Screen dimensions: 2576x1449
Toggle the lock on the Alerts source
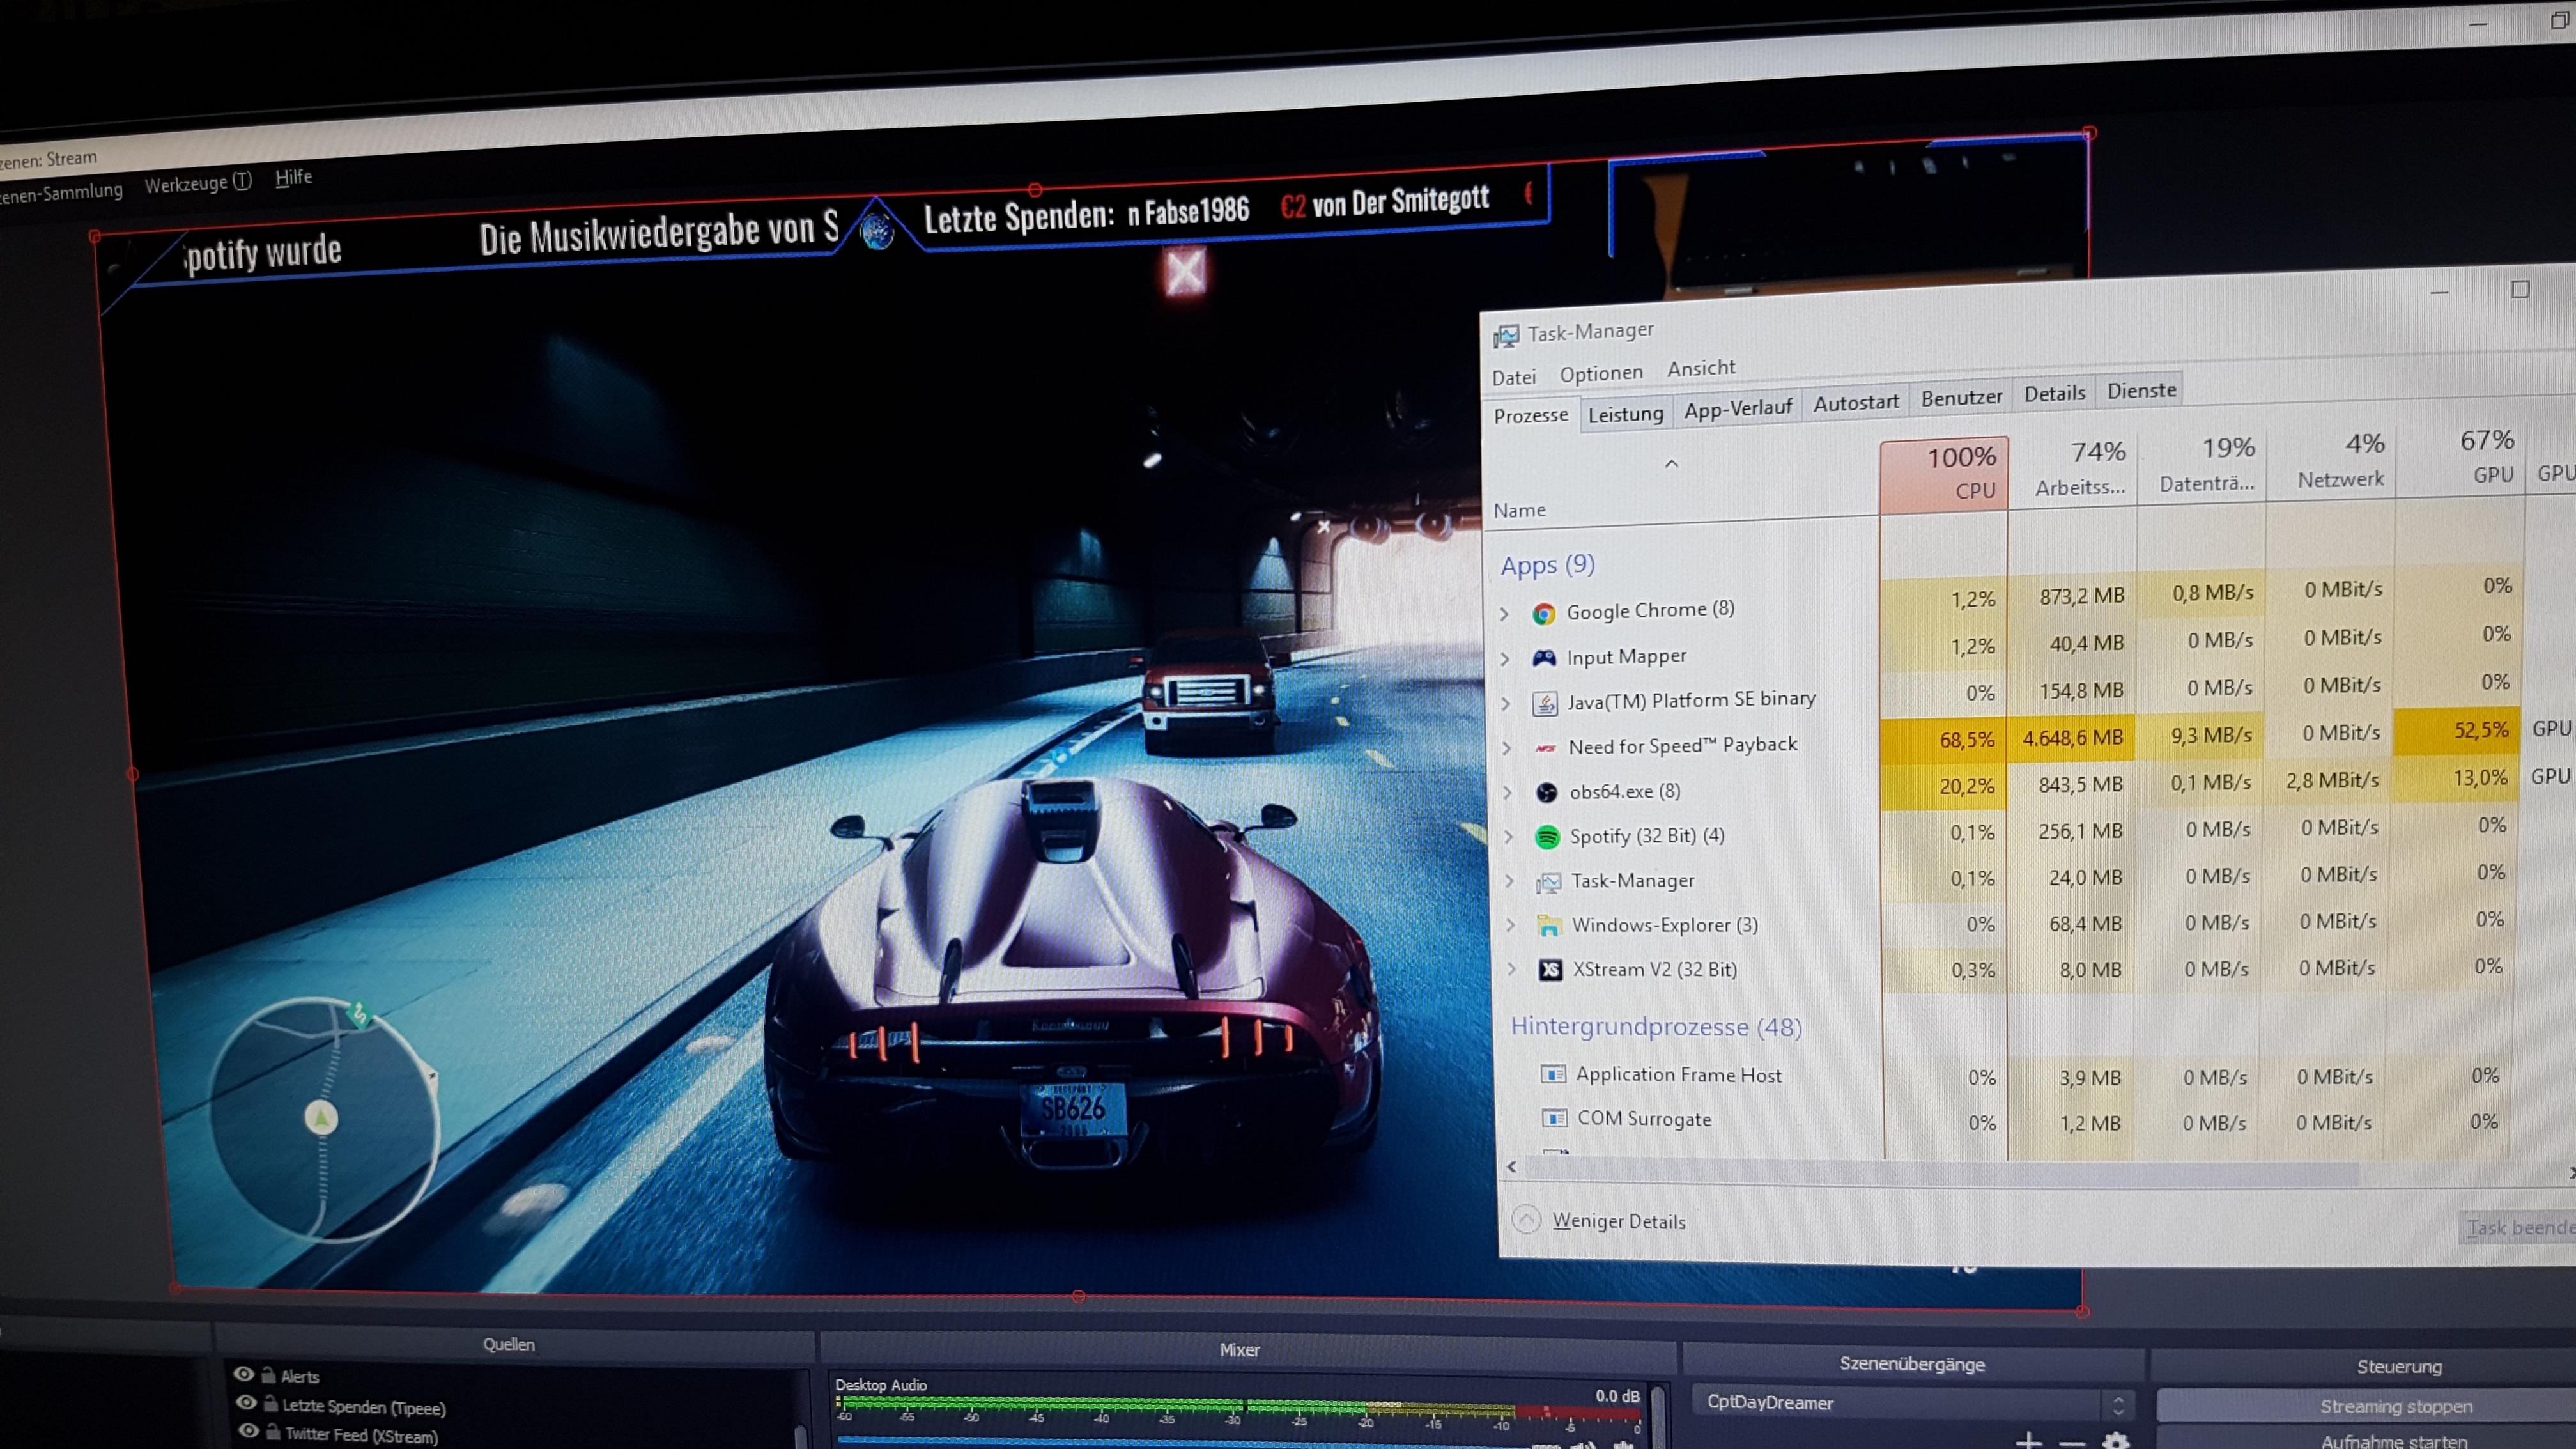point(268,1375)
